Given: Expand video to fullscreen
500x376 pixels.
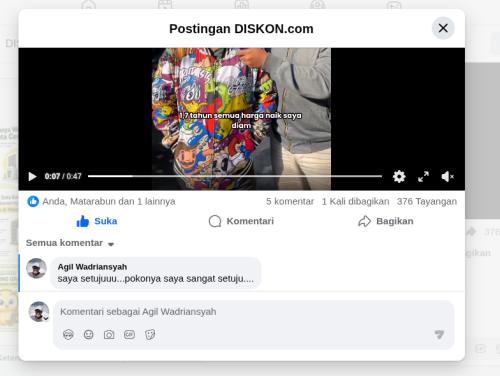Looking at the screenshot, I should click(x=423, y=176).
